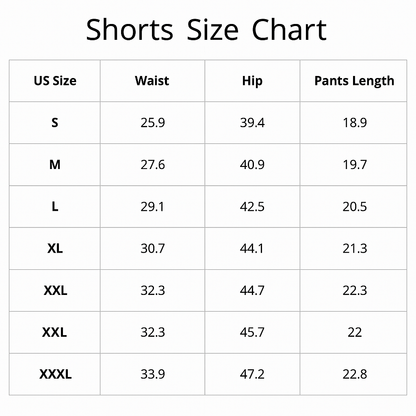416x416 pixels.
Task: Click hip value 45.7
Action: 252,332
